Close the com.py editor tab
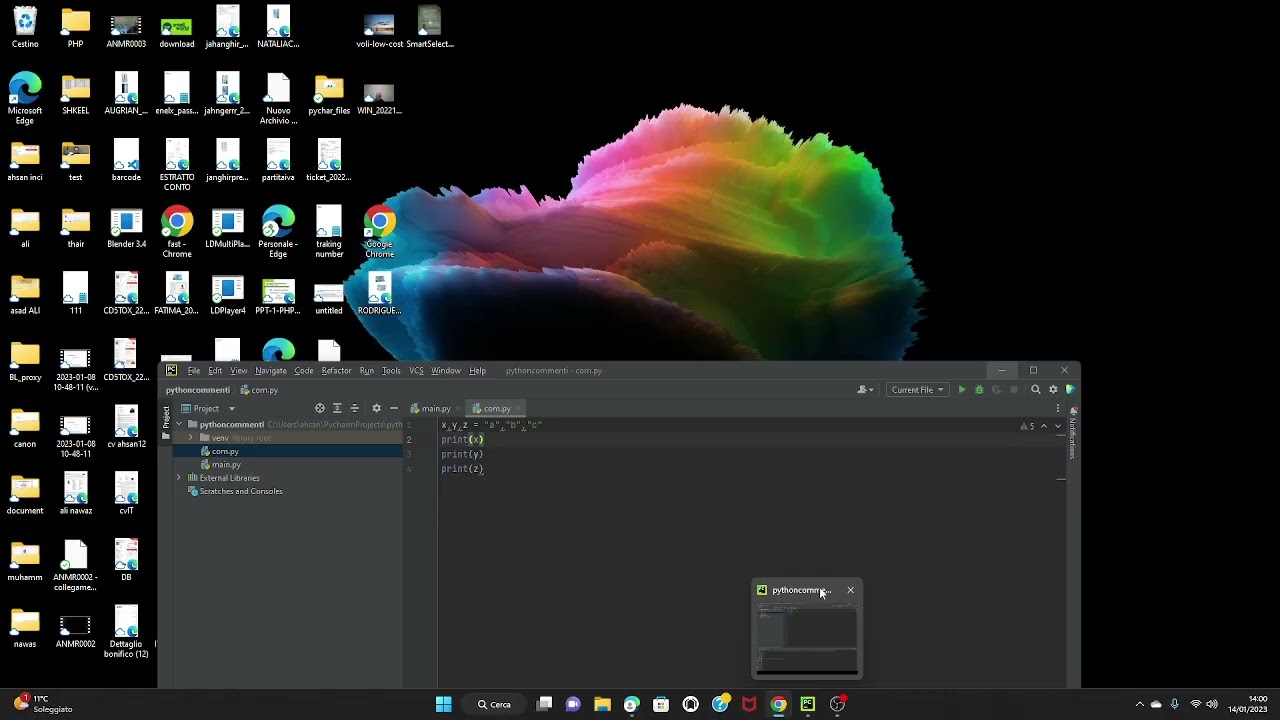This screenshot has height=720, width=1280. (x=518, y=409)
